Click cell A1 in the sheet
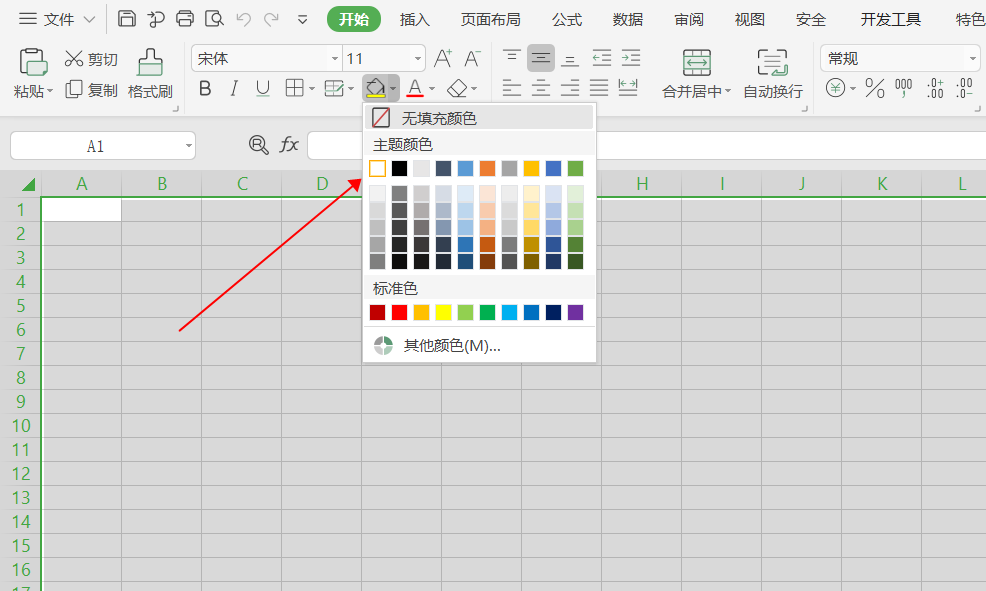986x591 pixels. click(x=82, y=210)
